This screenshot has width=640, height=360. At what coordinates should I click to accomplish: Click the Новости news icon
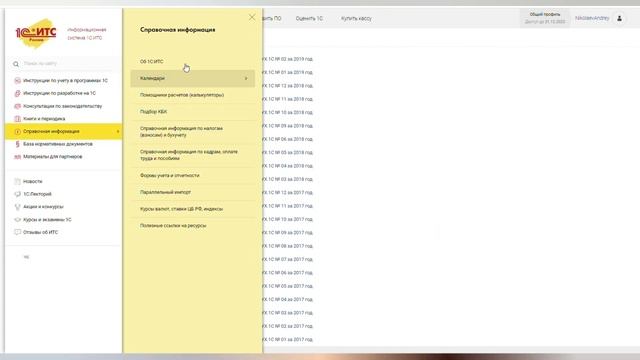(17, 181)
